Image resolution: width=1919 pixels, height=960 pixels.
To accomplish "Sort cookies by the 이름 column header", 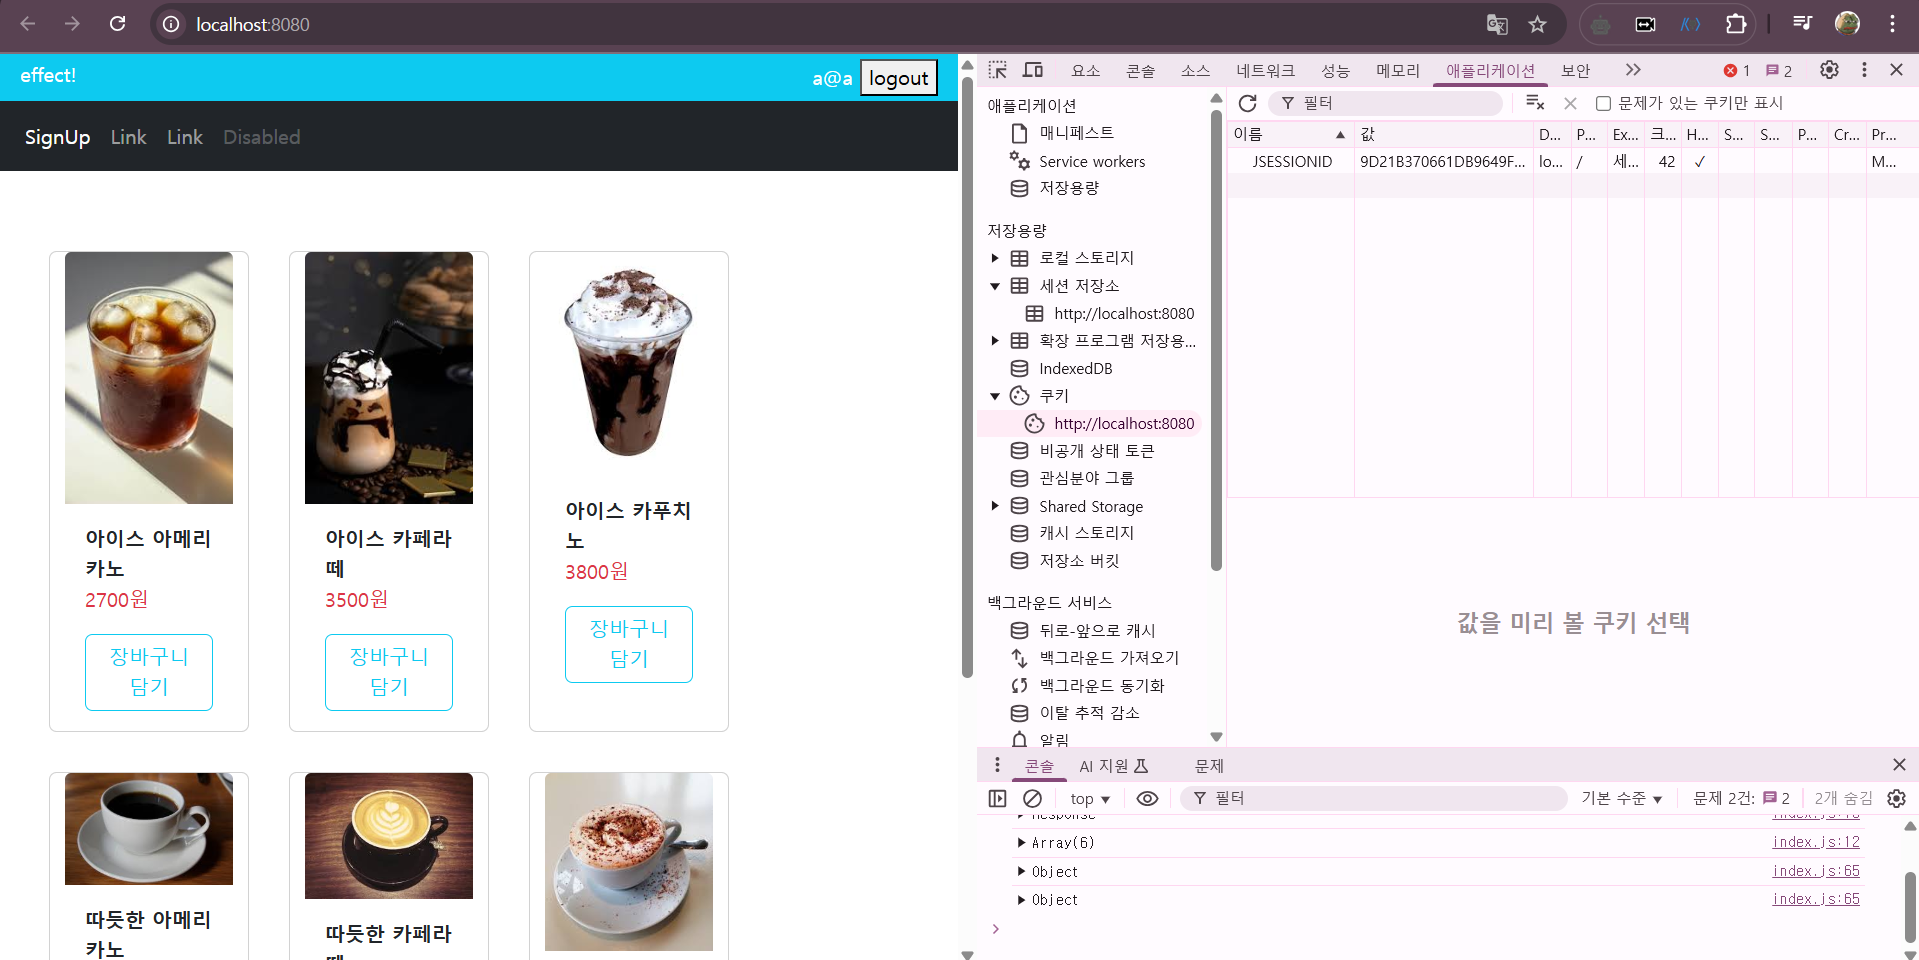I will click(x=1290, y=134).
